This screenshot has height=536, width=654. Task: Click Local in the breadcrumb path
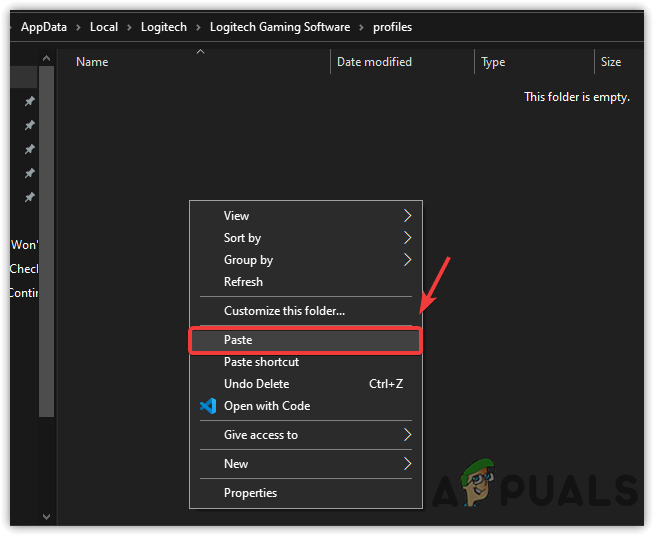104,27
